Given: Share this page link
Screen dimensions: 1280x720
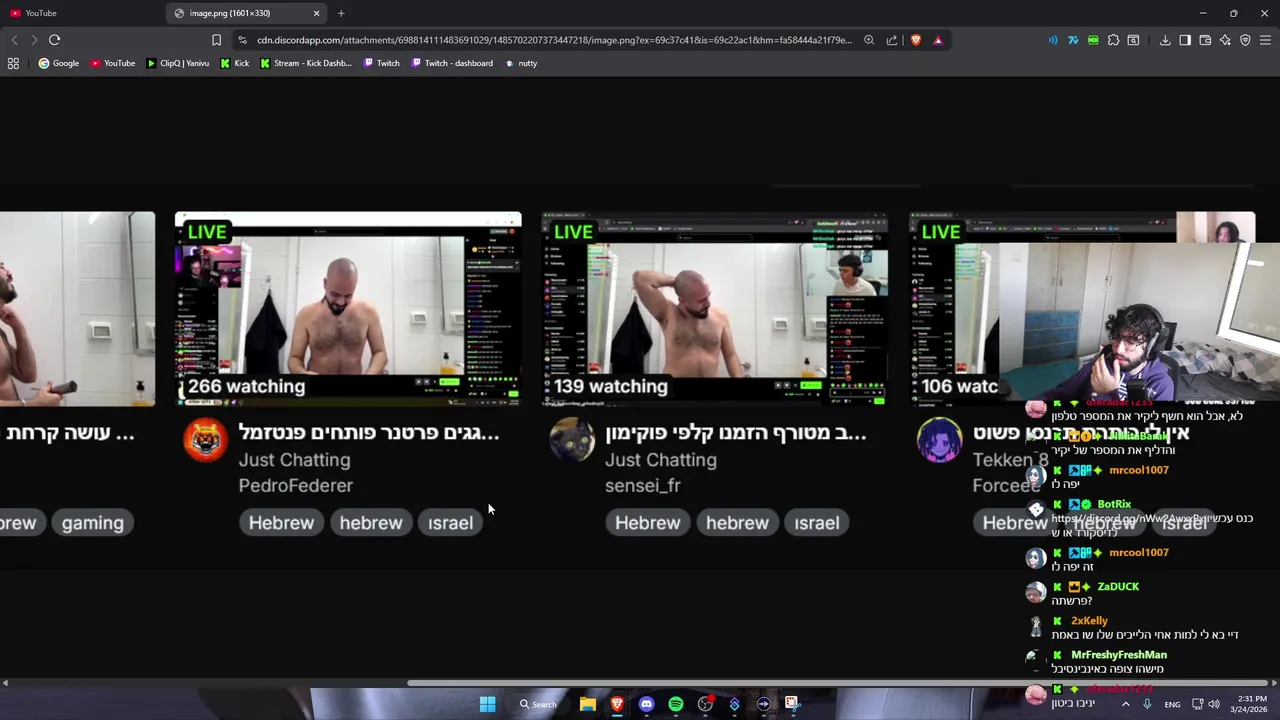Looking at the screenshot, I should click(892, 40).
